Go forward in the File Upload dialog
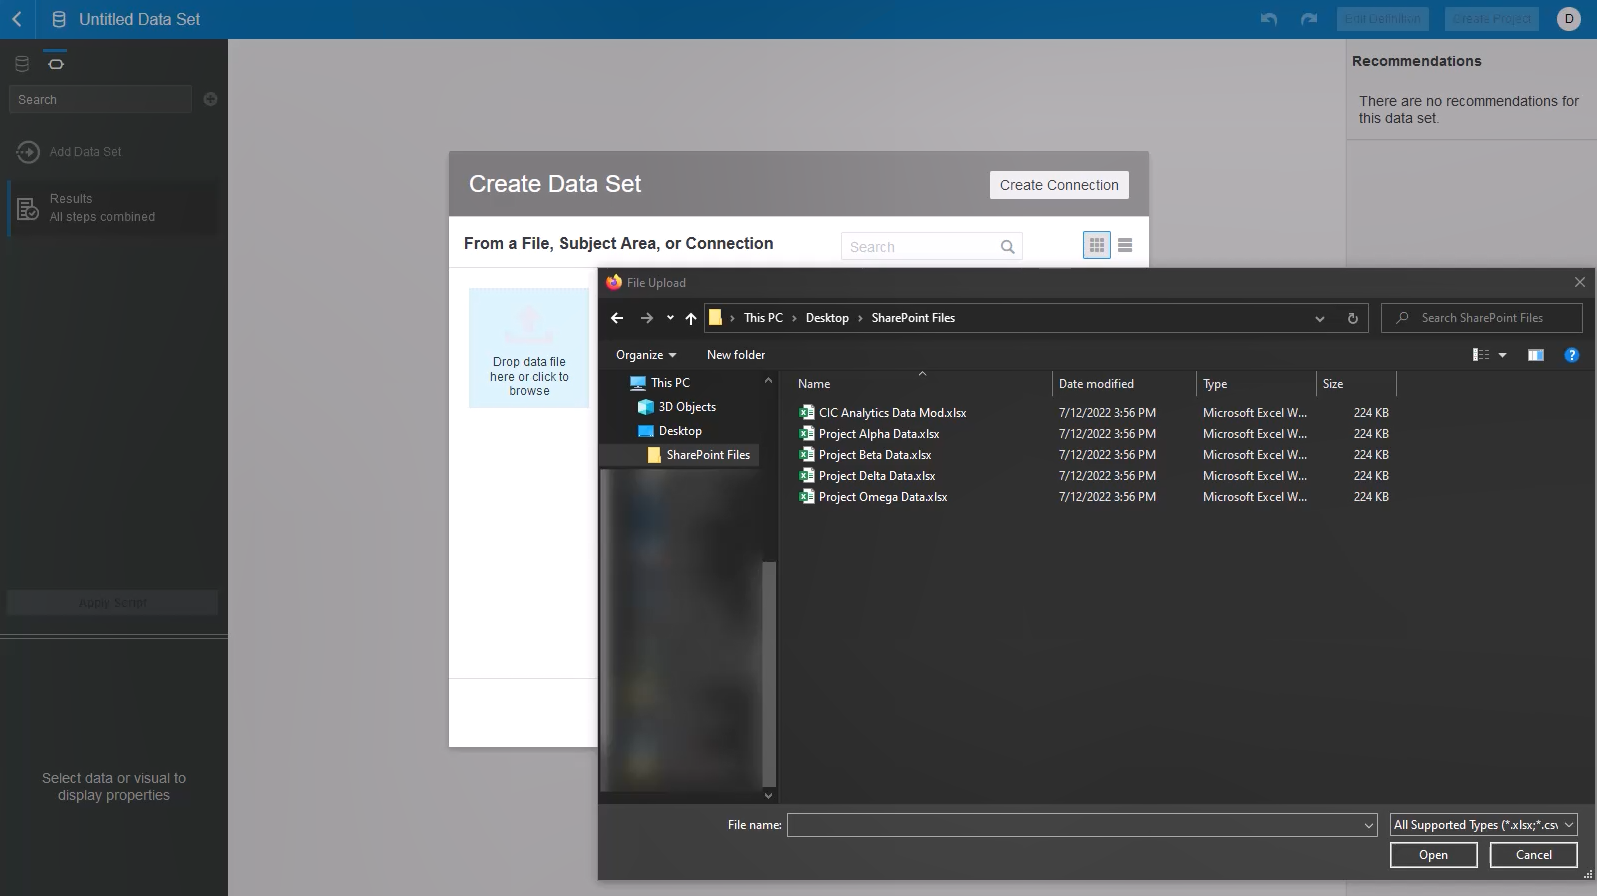The width and height of the screenshot is (1597, 896). pyautogui.click(x=646, y=318)
